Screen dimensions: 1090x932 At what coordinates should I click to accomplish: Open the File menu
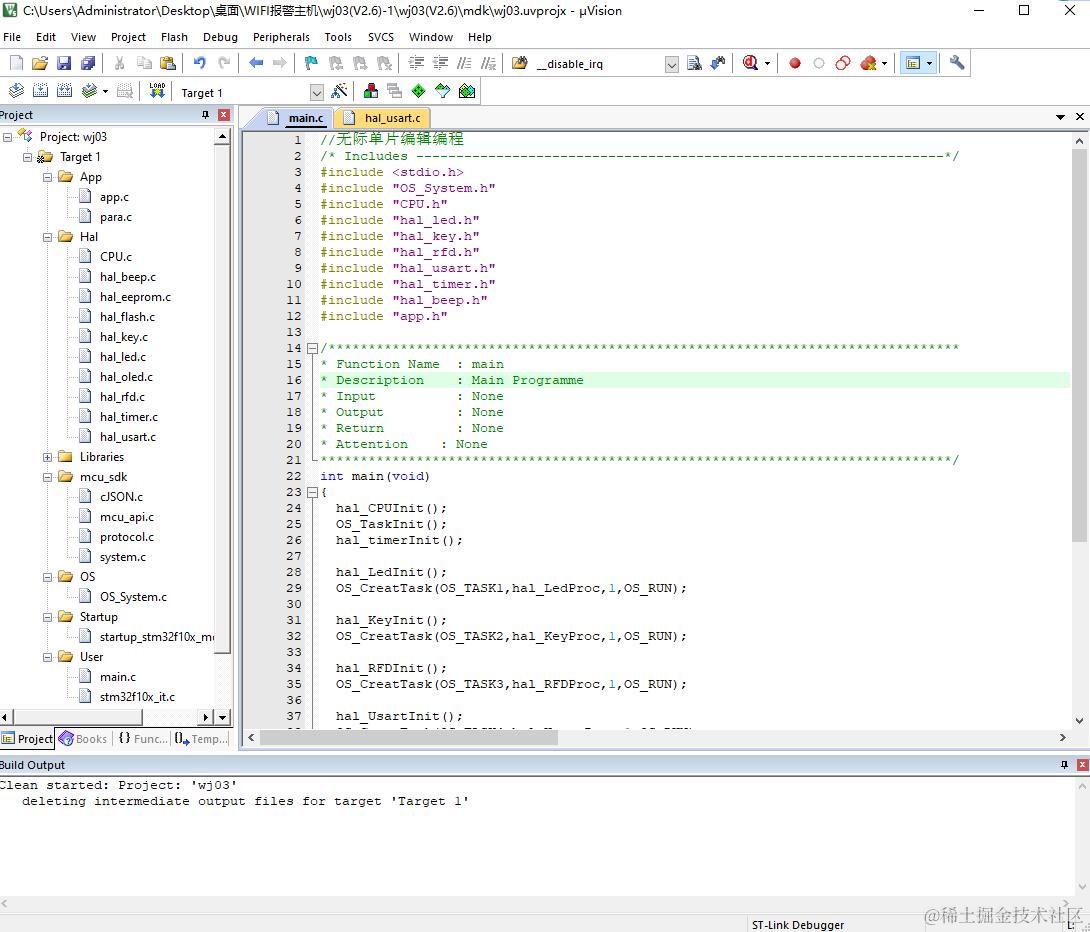[x=12, y=37]
